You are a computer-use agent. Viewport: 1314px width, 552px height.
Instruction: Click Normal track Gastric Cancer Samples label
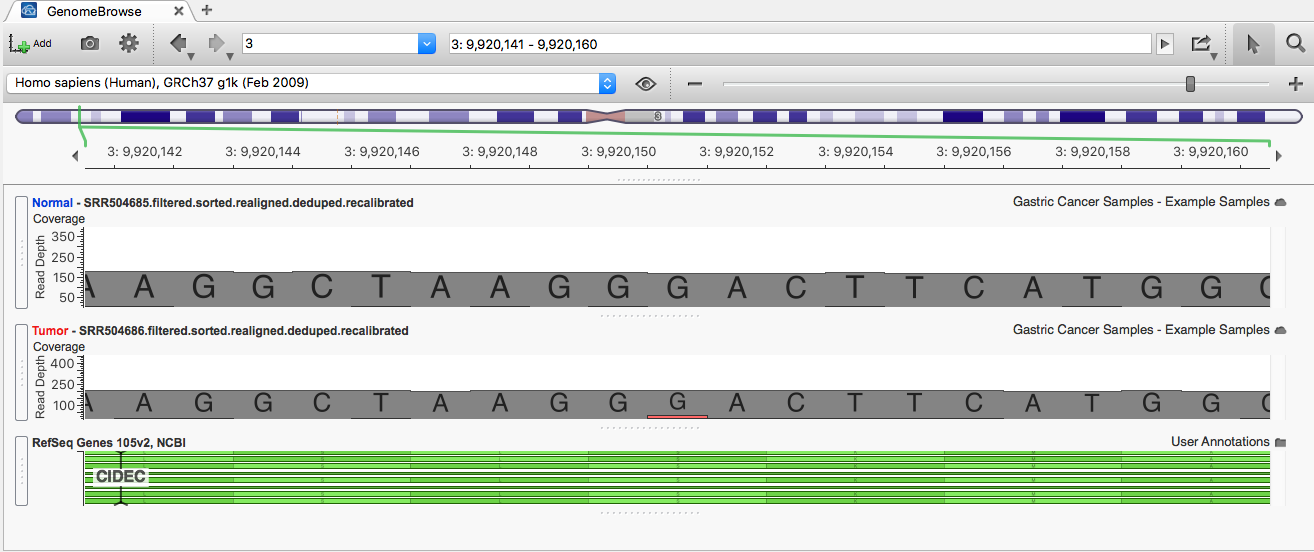click(1141, 203)
